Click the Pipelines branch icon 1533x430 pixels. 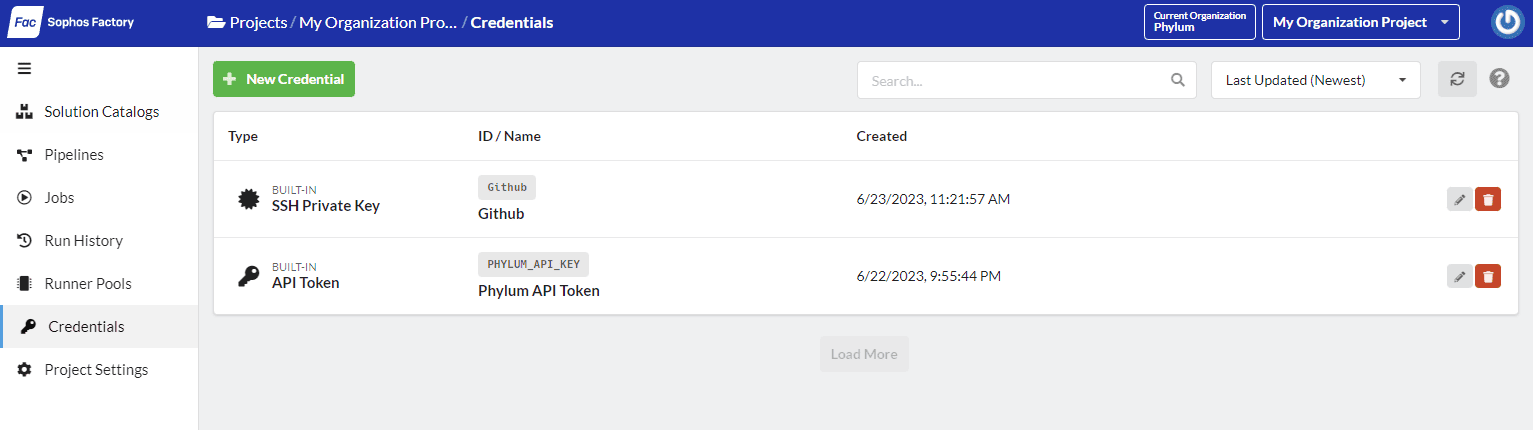[25, 155]
